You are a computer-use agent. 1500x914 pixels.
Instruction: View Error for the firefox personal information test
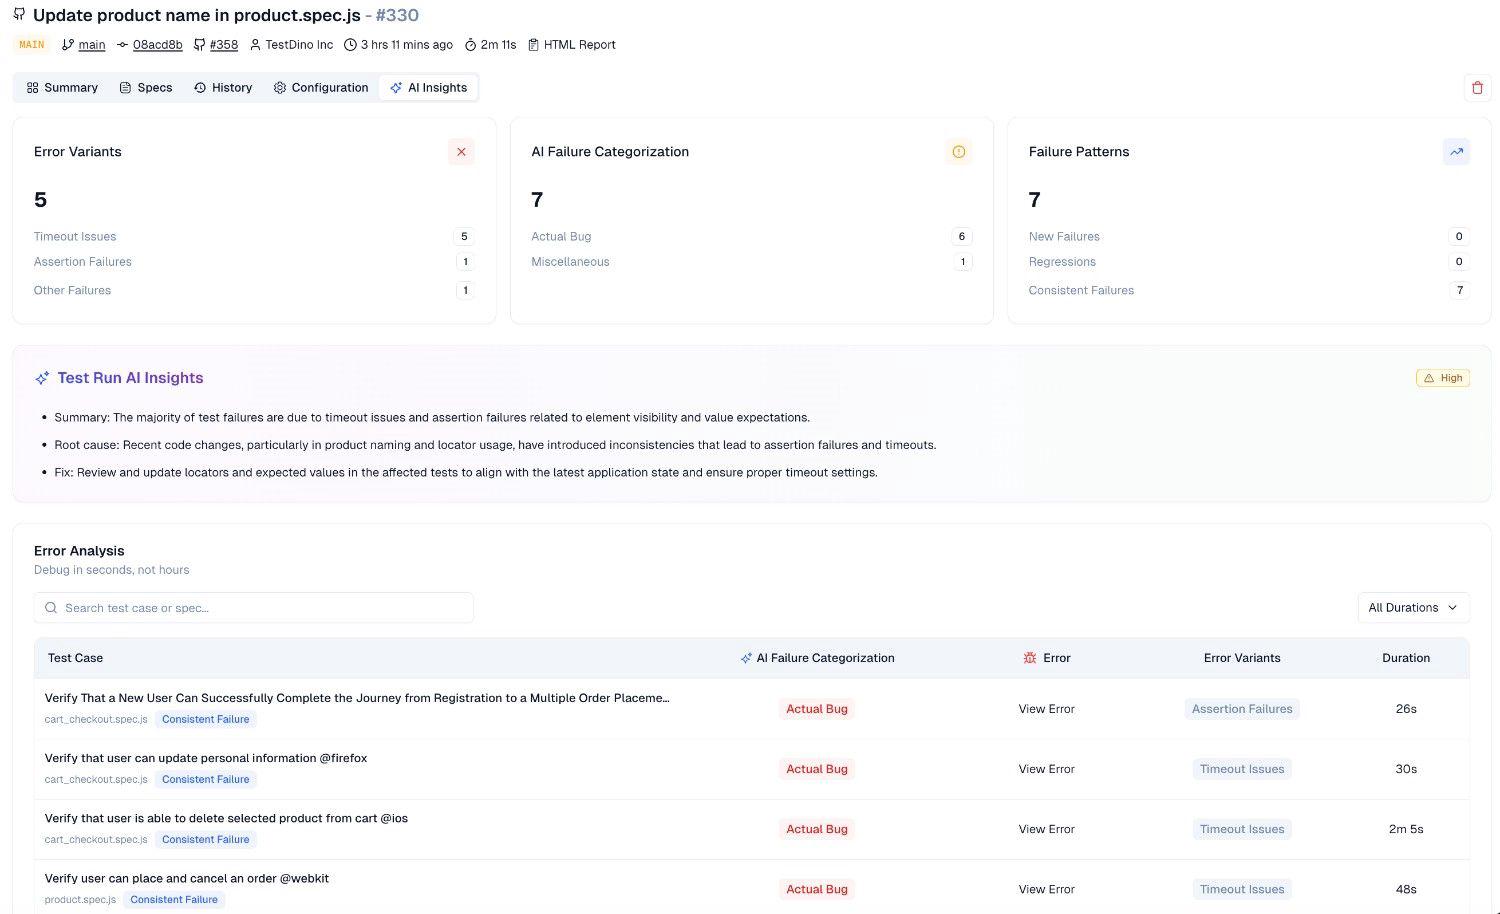point(1046,769)
